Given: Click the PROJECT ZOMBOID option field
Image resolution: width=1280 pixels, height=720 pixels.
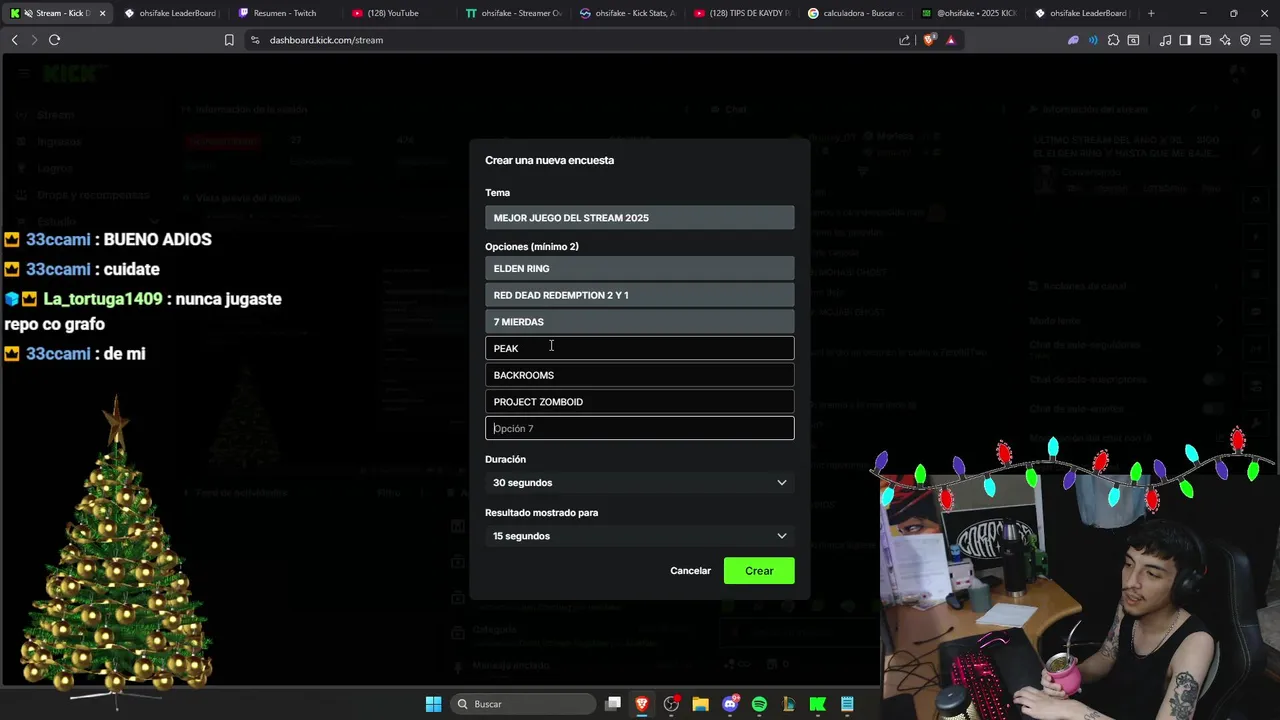Looking at the screenshot, I should tap(640, 402).
